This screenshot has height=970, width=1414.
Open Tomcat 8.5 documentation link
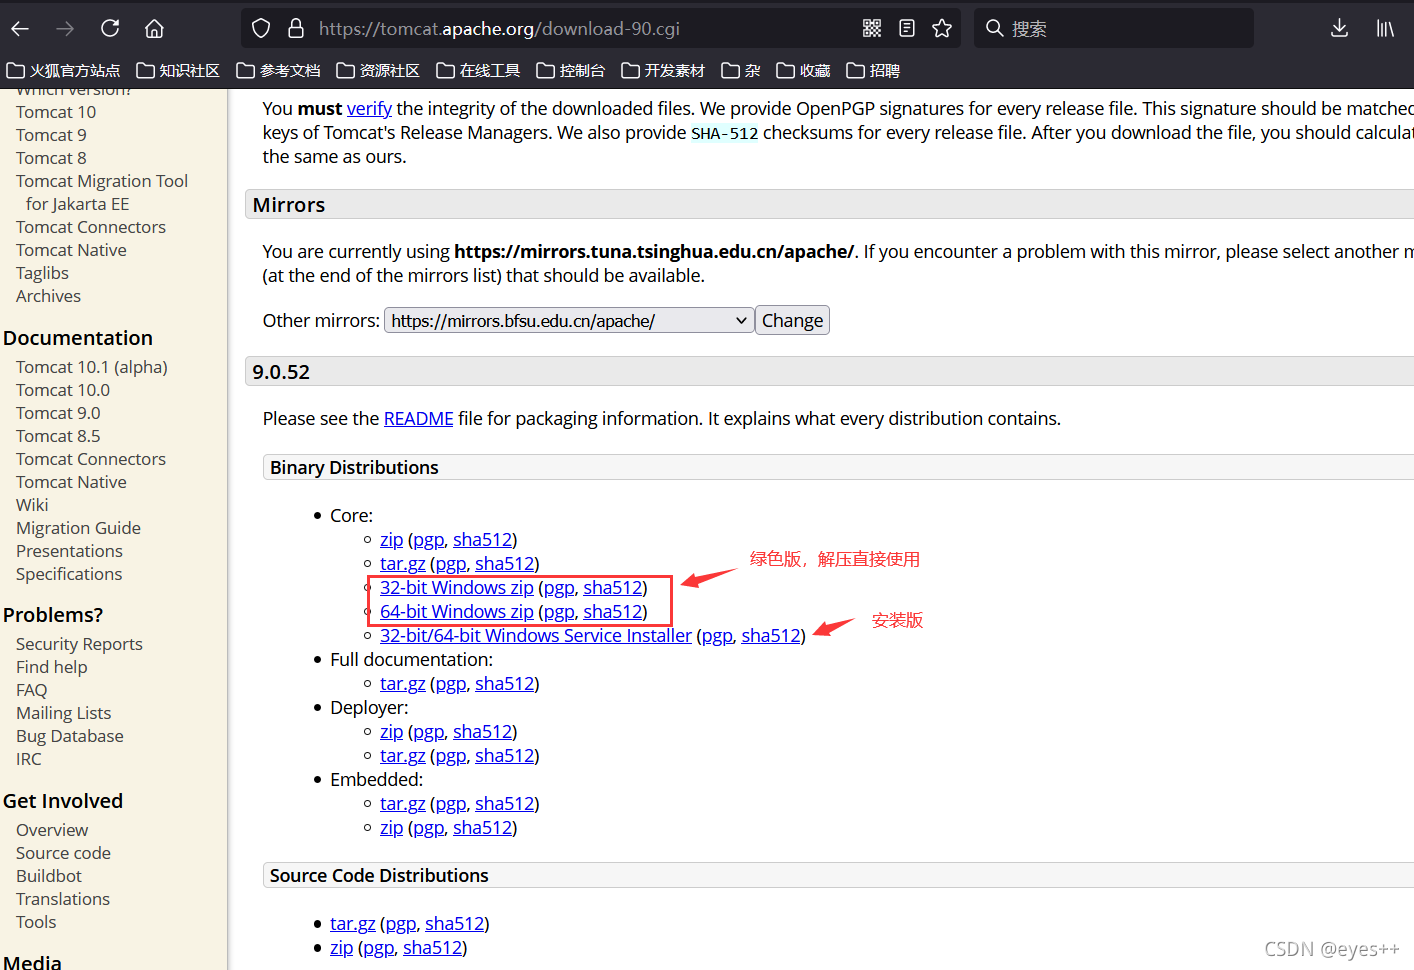coord(58,436)
